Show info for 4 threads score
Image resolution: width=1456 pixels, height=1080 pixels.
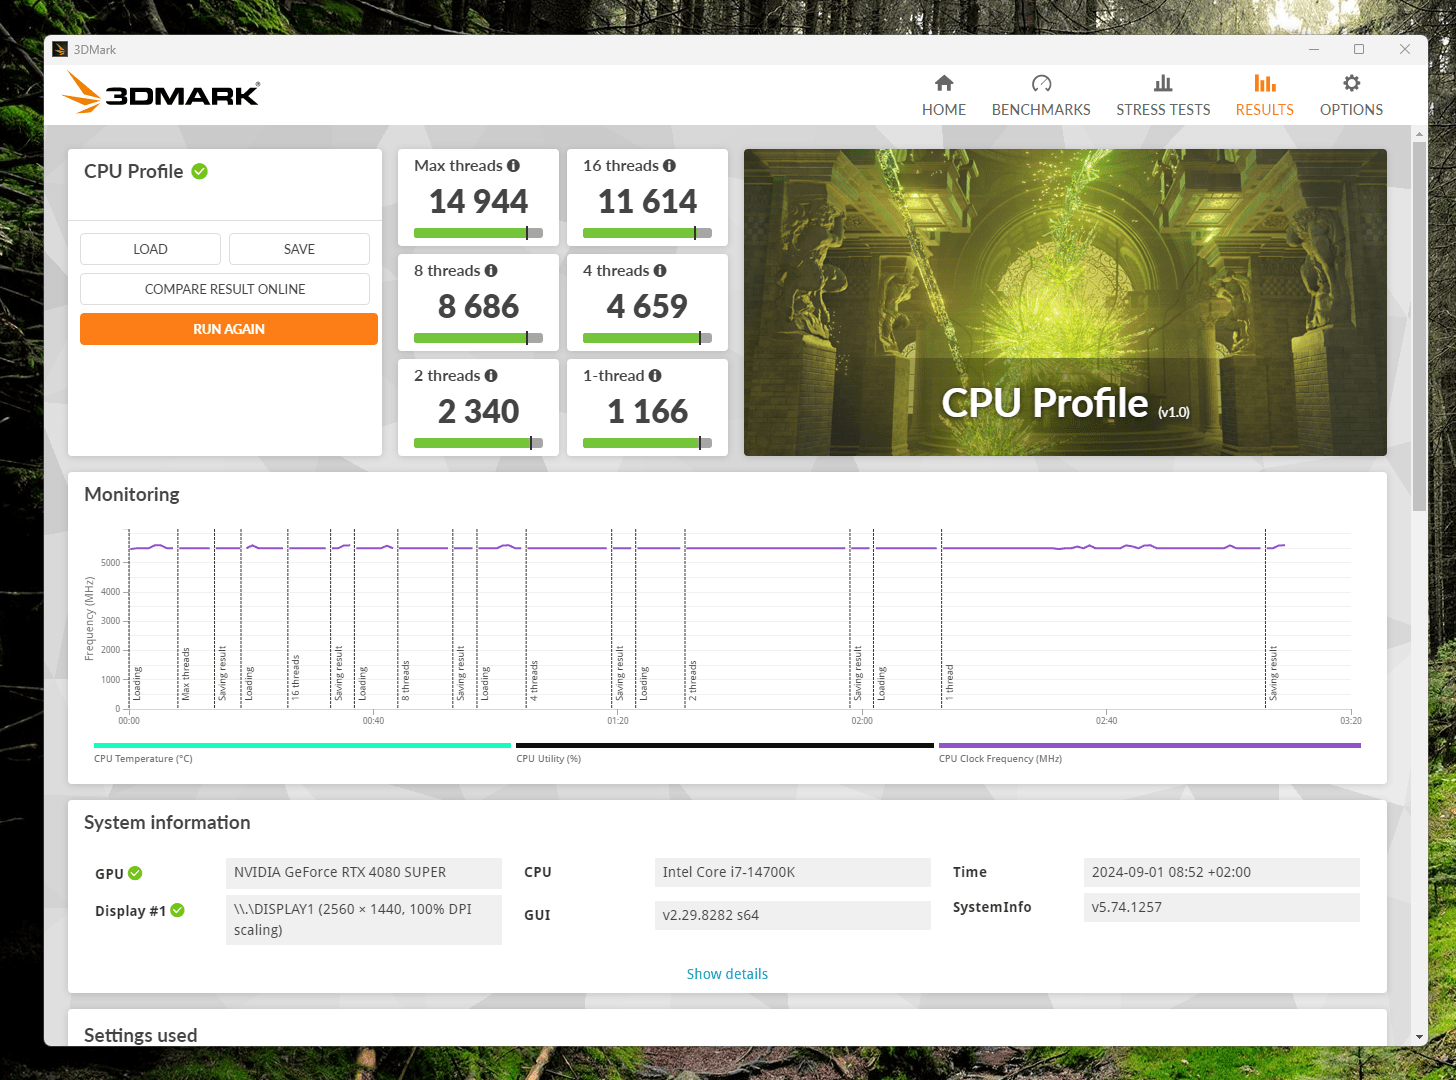[x=660, y=271]
